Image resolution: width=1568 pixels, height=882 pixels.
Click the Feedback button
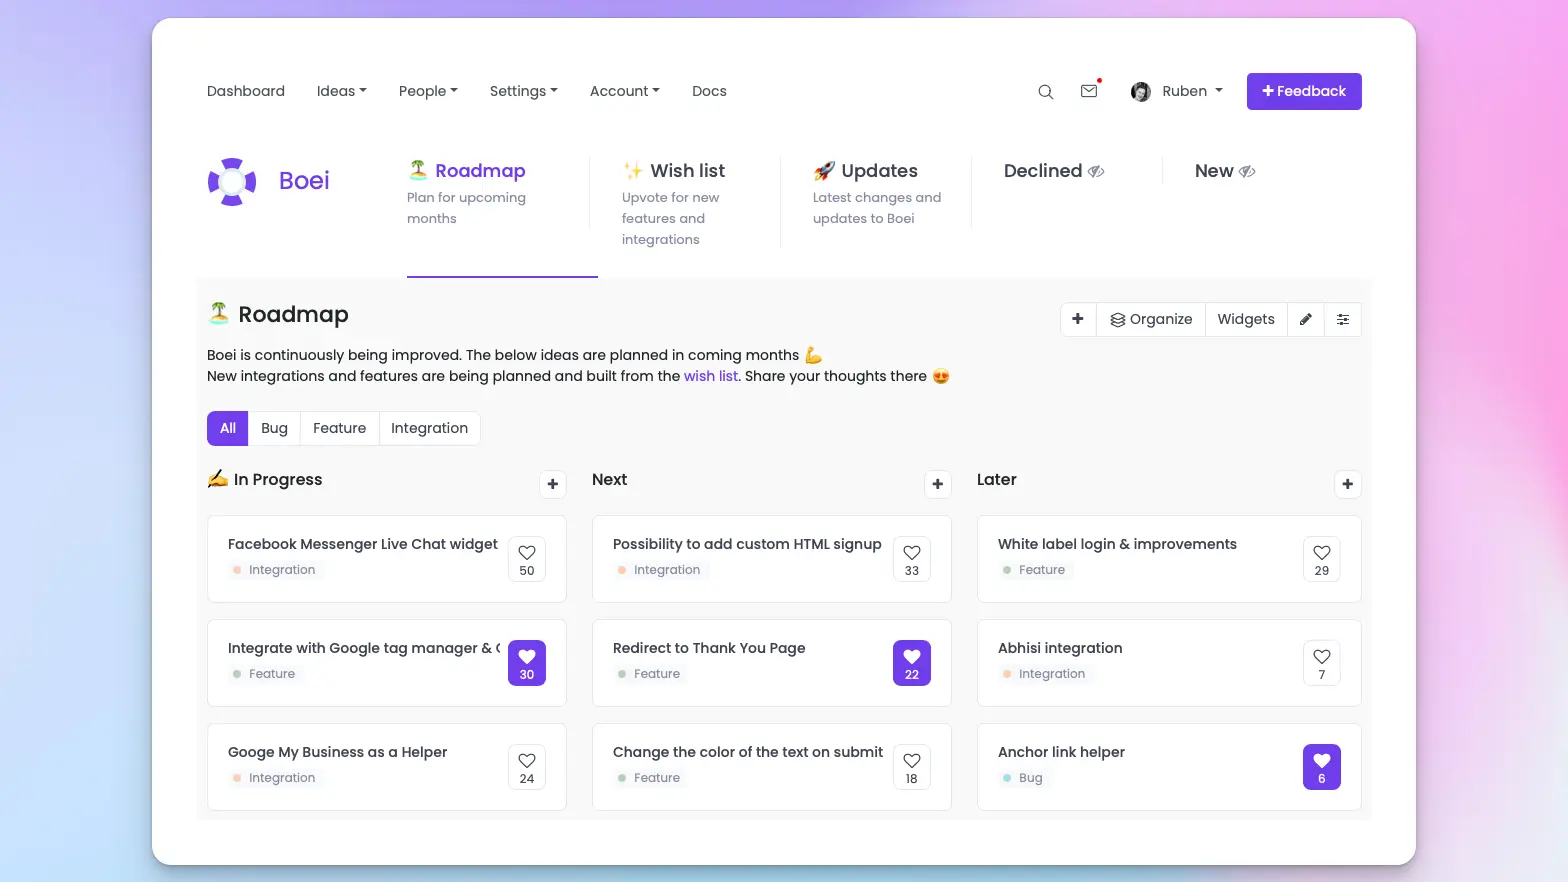[x=1303, y=91]
